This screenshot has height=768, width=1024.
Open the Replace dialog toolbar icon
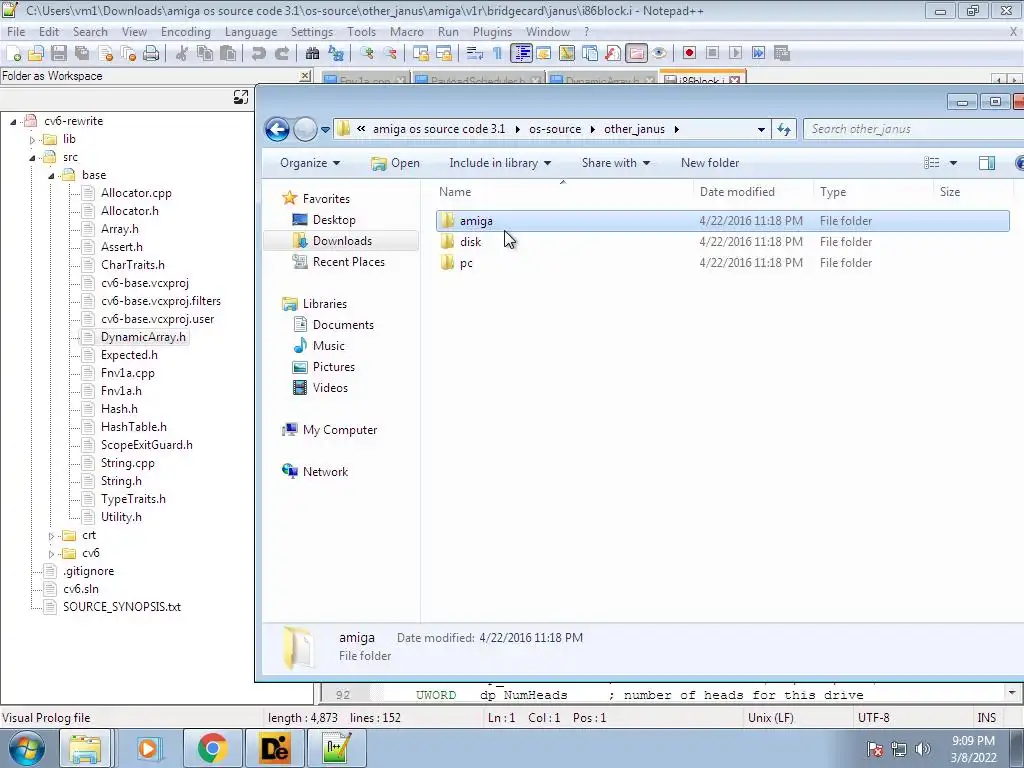click(336, 54)
